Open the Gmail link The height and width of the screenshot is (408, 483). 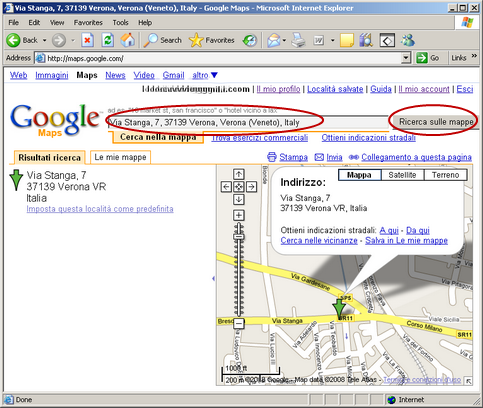click(173, 75)
